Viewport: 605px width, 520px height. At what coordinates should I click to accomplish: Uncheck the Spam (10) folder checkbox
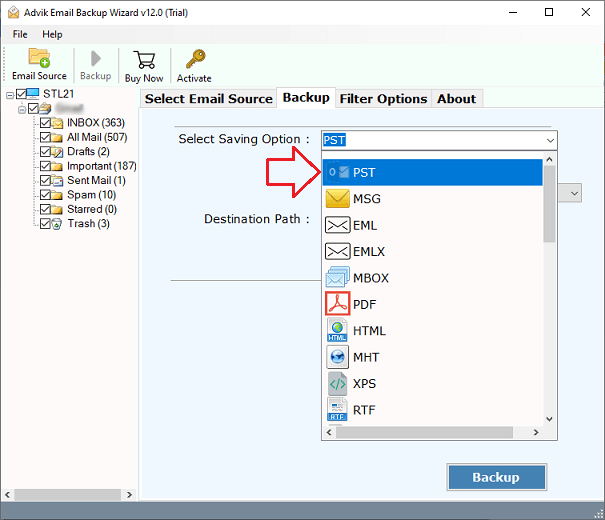[x=44, y=195]
